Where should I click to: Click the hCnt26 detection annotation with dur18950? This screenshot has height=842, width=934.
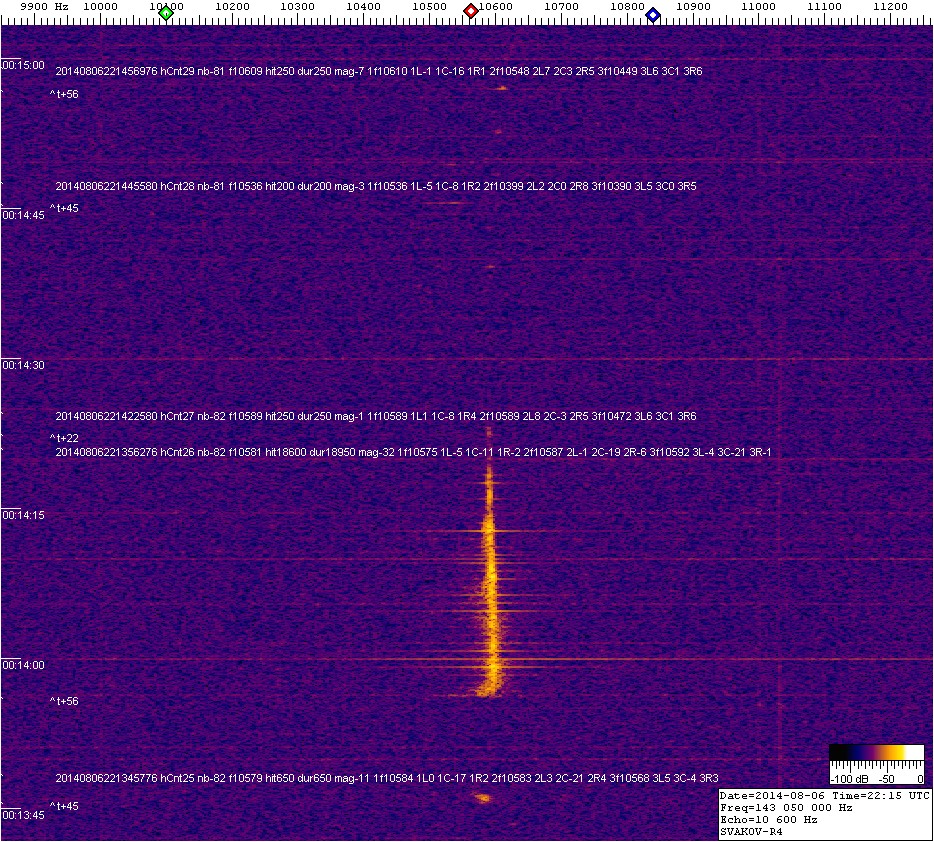pyautogui.click(x=413, y=453)
